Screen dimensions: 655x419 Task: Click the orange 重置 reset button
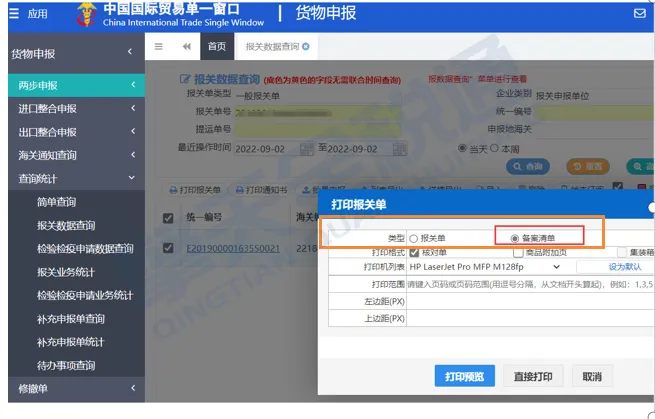point(588,167)
